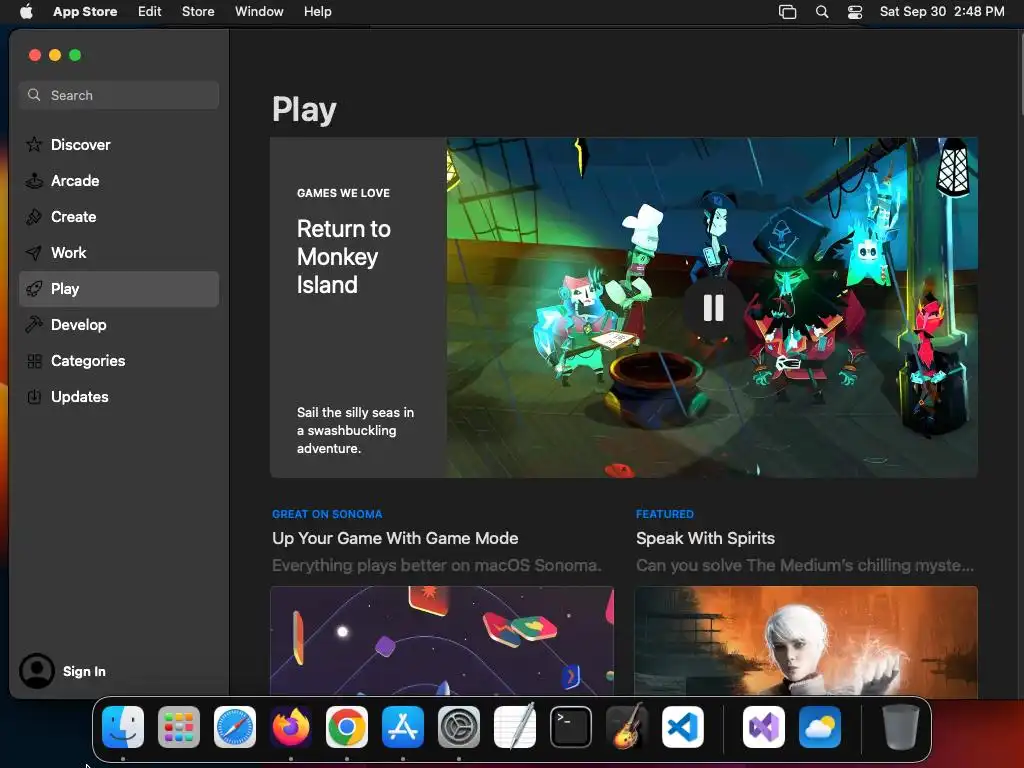Screen dimensions: 1024x768
Task: Open the App Store menu in menu bar
Action: point(85,12)
